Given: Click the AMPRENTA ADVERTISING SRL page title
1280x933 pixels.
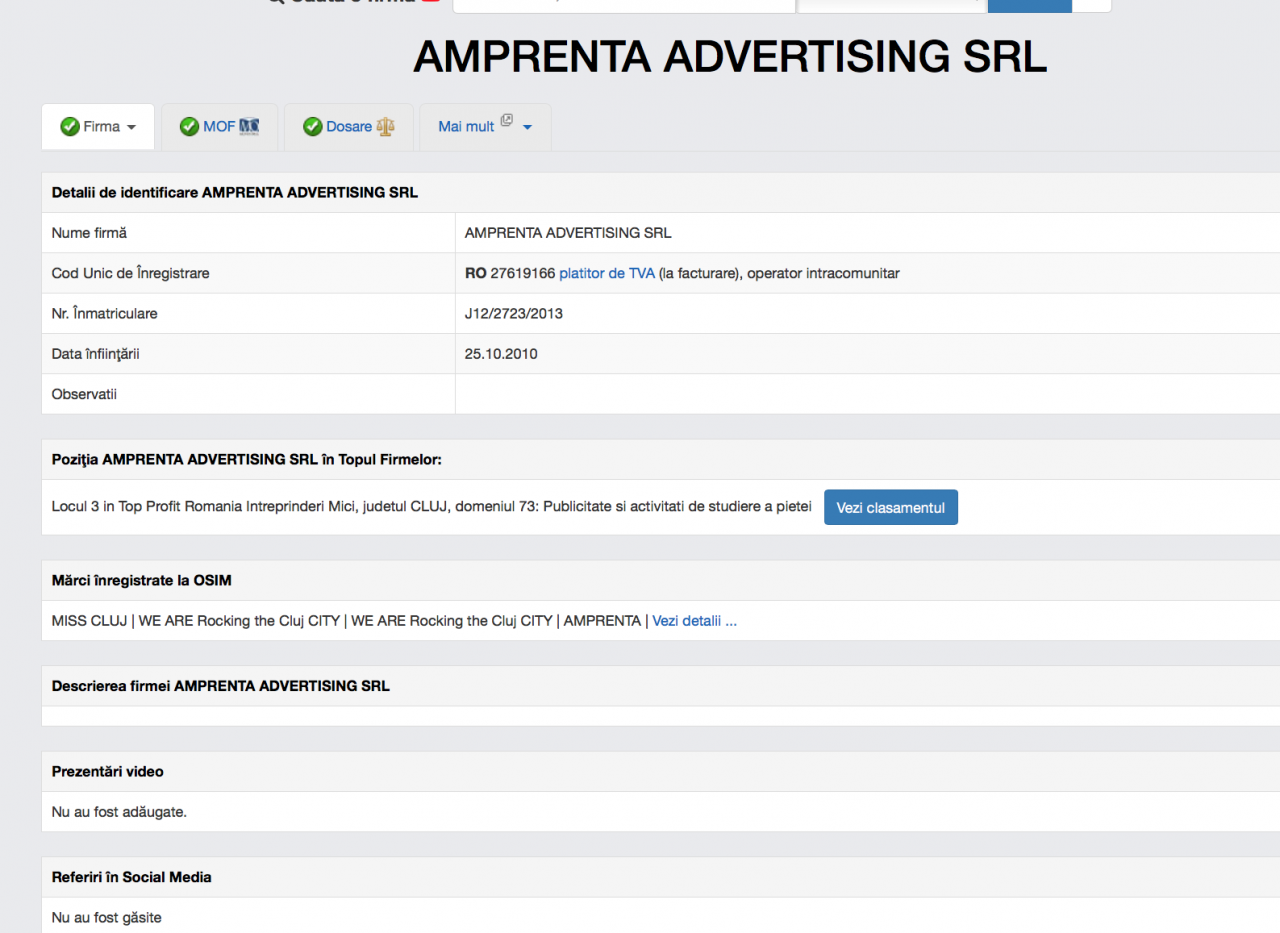Looking at the screenshot, I should point(730,58).
